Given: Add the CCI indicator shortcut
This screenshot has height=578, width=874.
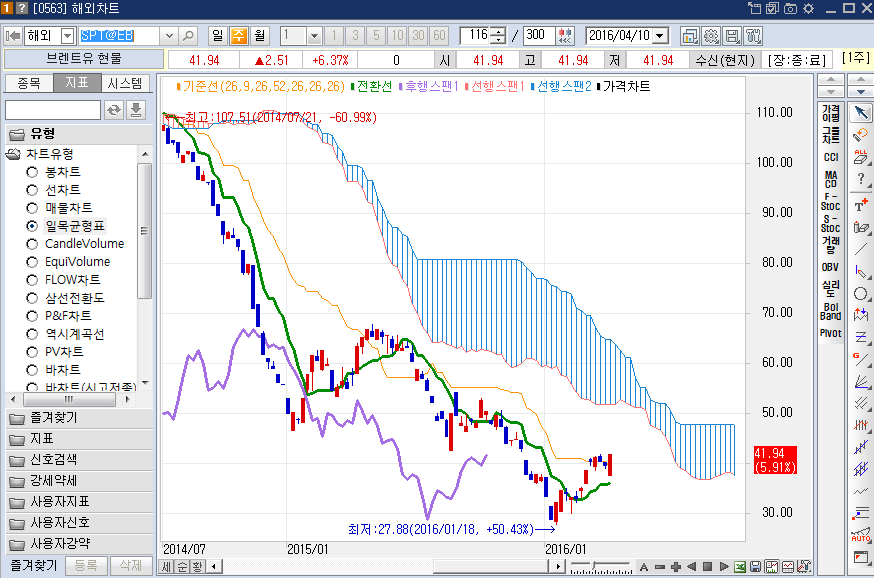Looking at the screenshot, I should [830, 157].
